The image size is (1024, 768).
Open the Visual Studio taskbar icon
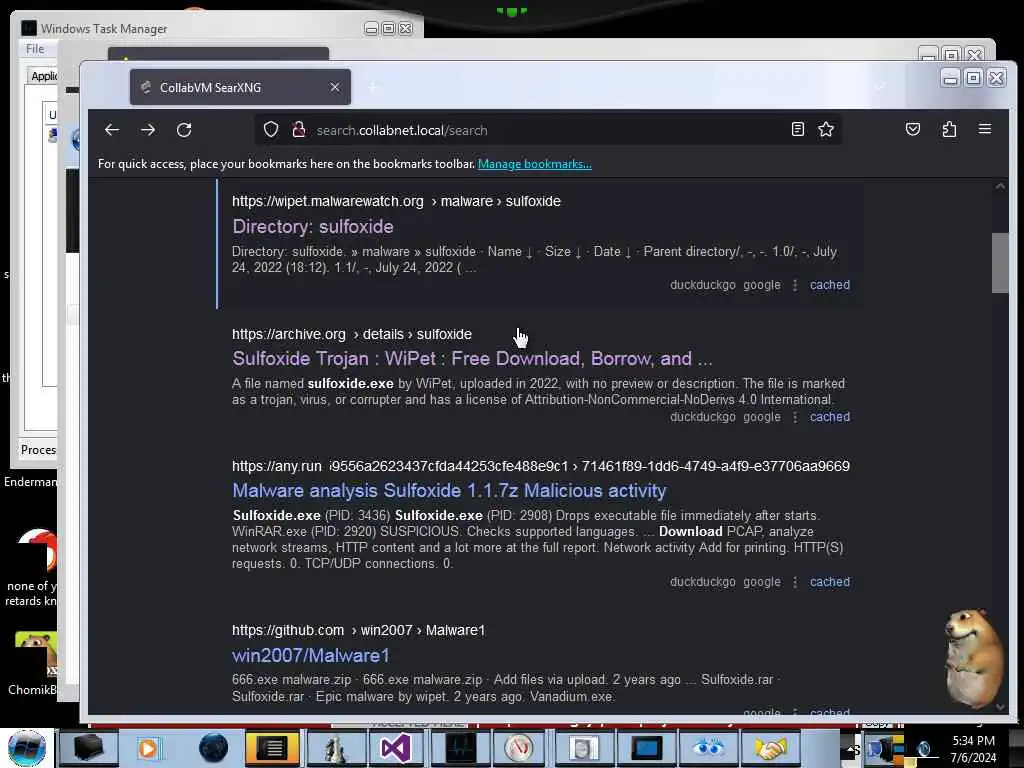395,748
